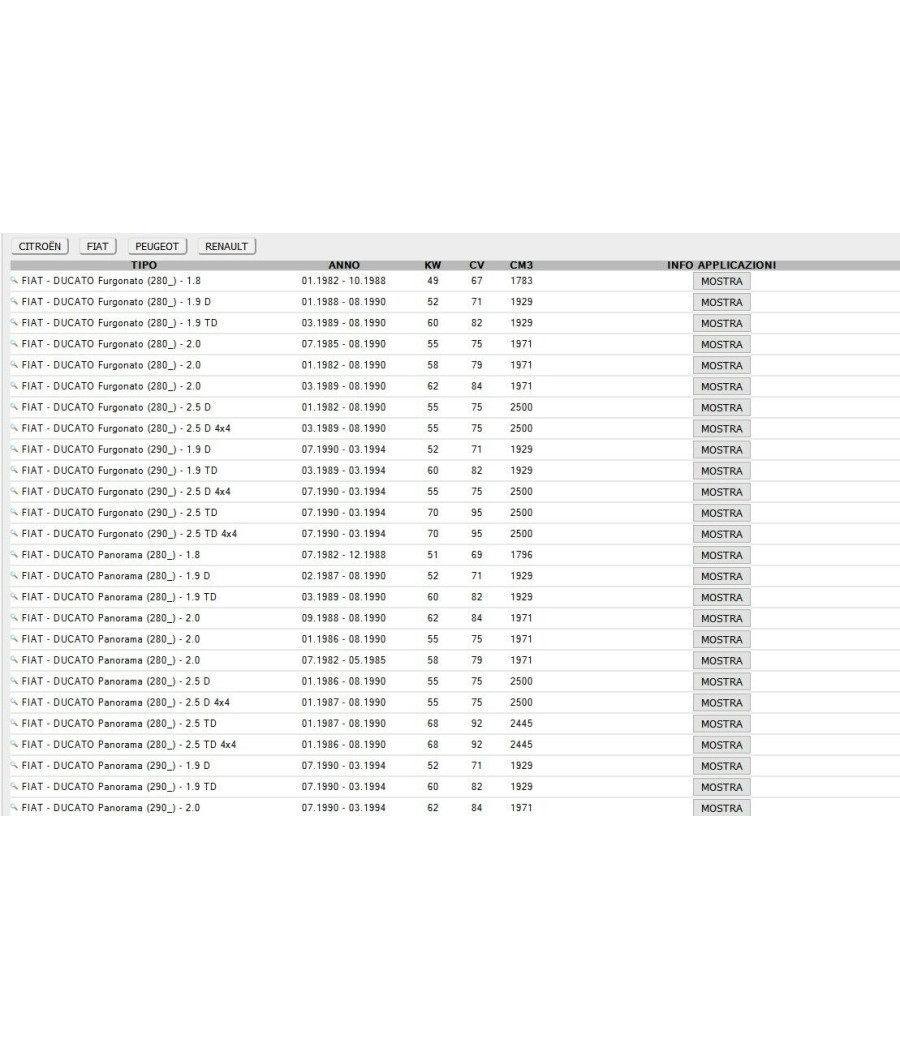The height and width of the screenshot is (1050, 900).
Task: Select 'FIAT - DUCATO Furgonato (290_) - 1.9 TD' text
Action: point(119,470)
